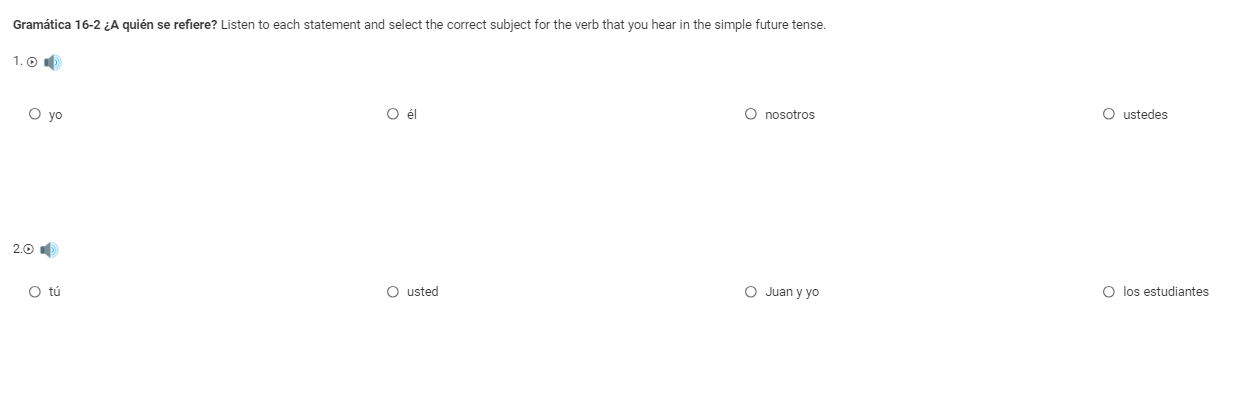The image size is (1248, 410).
Task: Click the 'tú' label text
Action: tap(55, 292)
